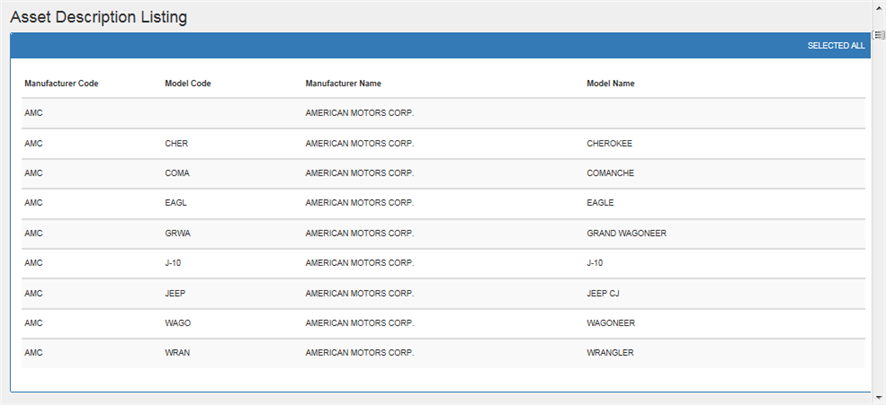Sort by Manufacturer Code column header
The image size is (886, 405).
[62, 84]
